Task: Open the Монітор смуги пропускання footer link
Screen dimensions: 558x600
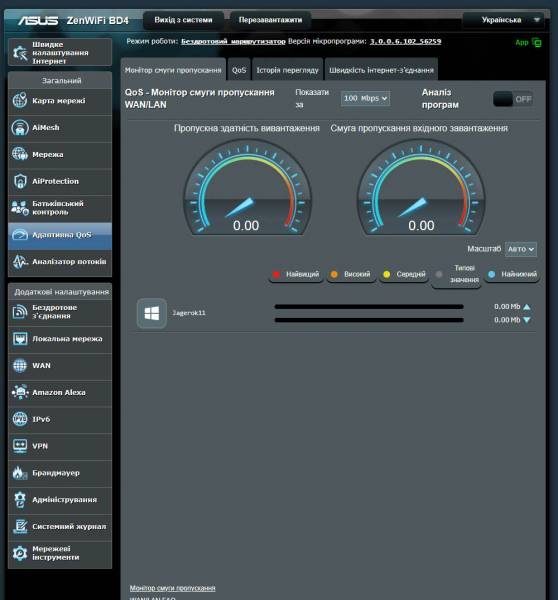Action: pos(172,588)
